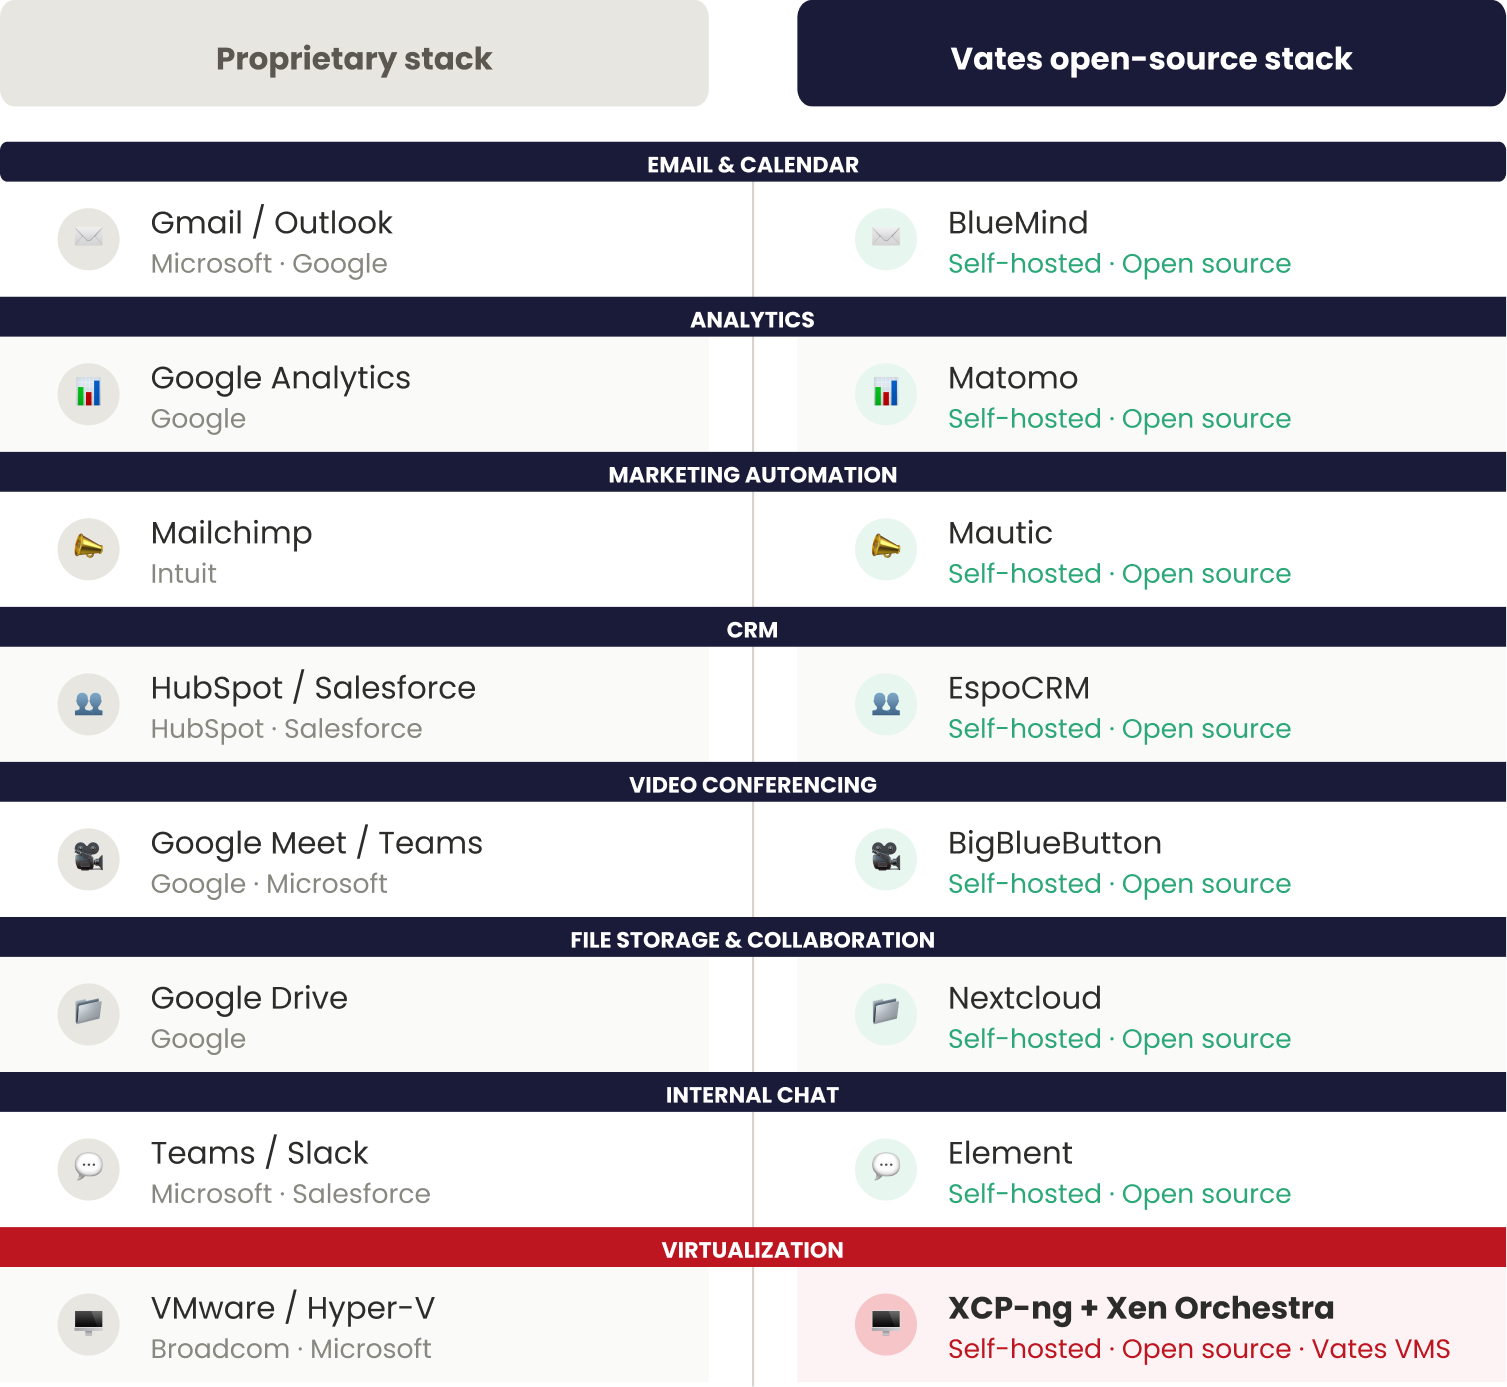Click the monitor icon beside XCP-ng + Xen Orchestra
The height and width of the screenshot is (1387, 1507).
pos(886,1324)
